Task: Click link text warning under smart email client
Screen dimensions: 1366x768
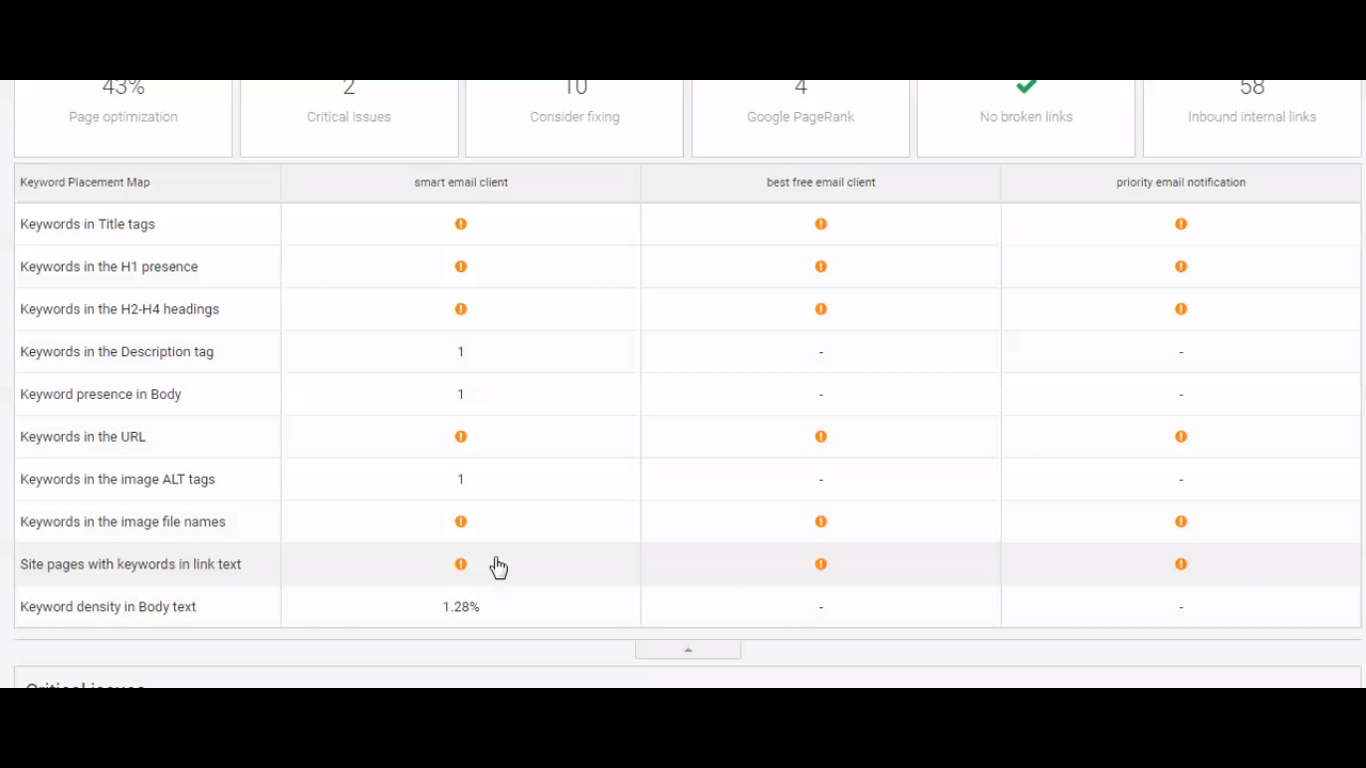Action: click(x=461, y=564)
